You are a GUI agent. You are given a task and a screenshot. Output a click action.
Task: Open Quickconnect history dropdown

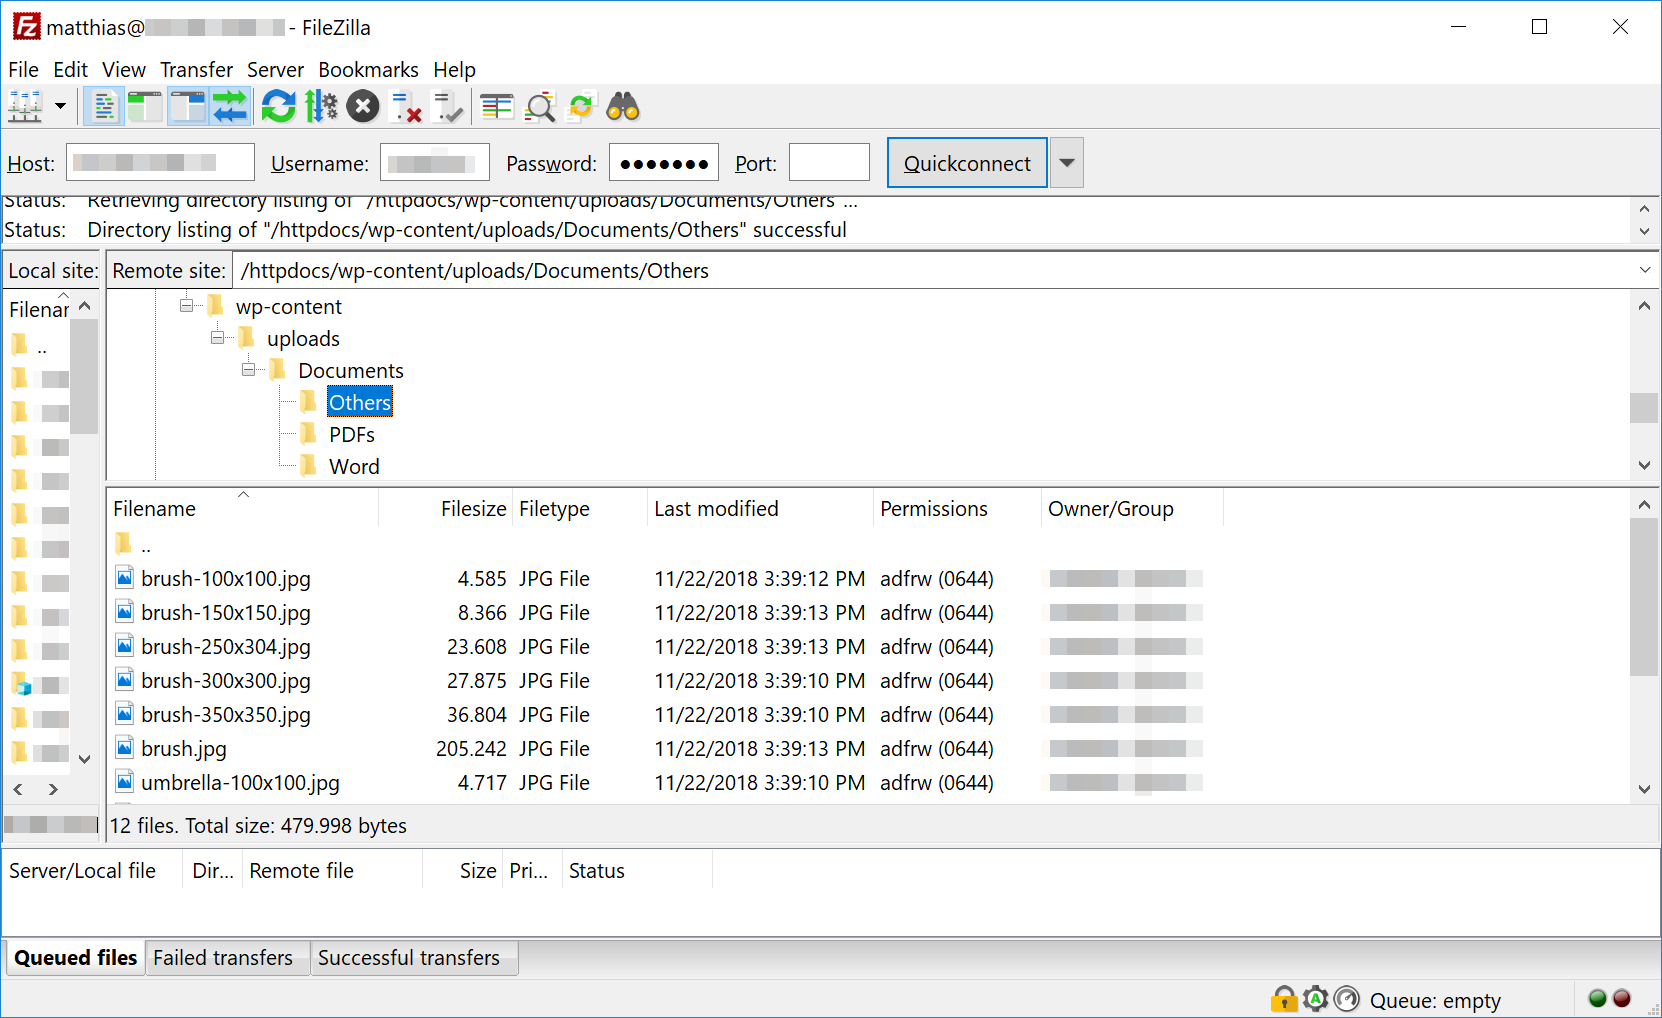[x=1067, y=163]
